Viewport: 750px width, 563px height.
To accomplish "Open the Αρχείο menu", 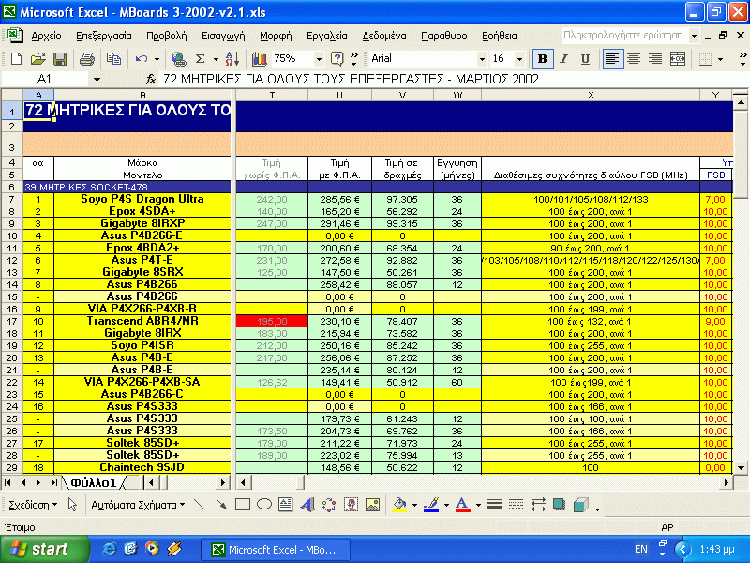I will 46,36.
